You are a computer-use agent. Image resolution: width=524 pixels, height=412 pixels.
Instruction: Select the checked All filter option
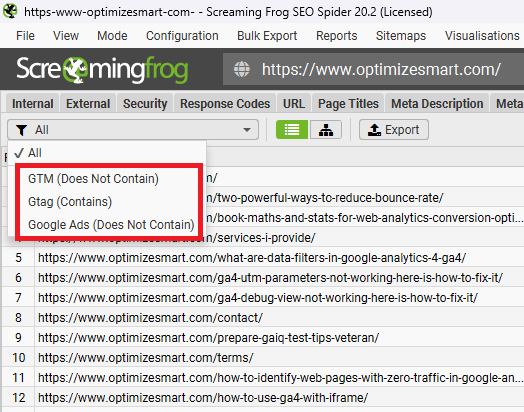(107, 153)
